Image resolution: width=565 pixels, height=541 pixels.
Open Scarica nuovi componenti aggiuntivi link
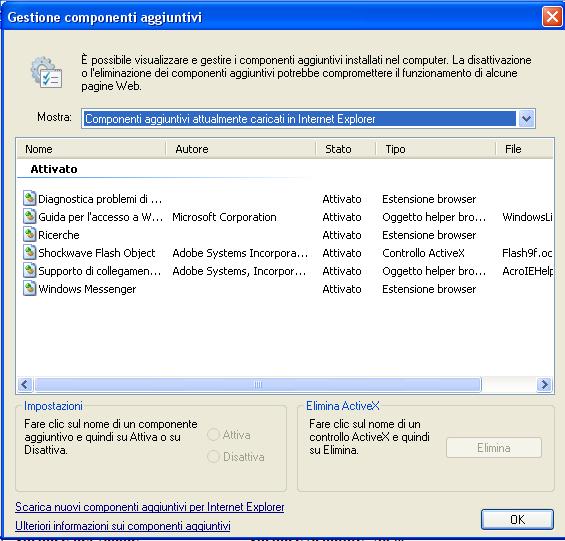tap(150, 507)
